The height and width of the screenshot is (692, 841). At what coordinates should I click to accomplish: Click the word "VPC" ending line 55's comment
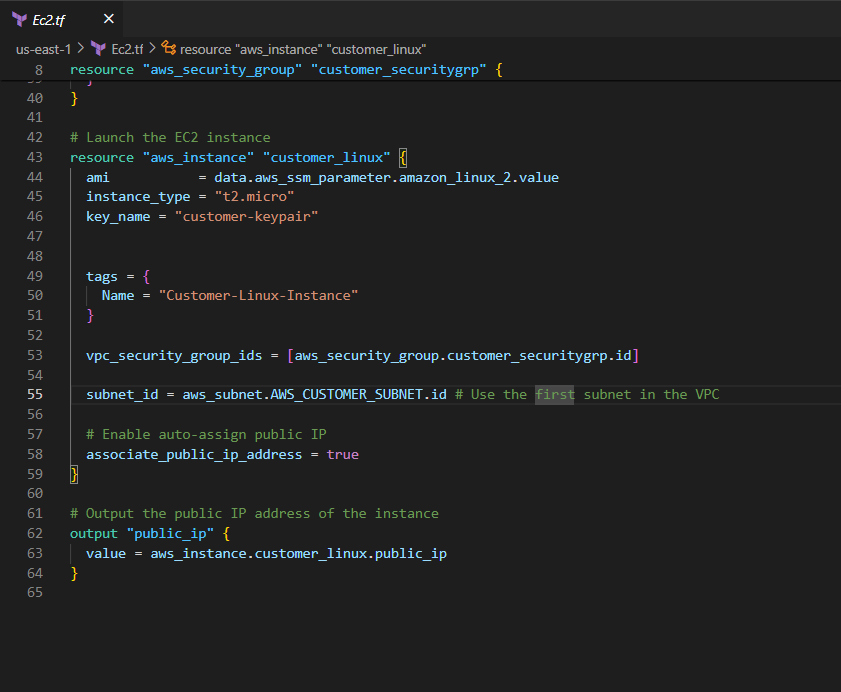pyautogui.click(x=707, y=395)
